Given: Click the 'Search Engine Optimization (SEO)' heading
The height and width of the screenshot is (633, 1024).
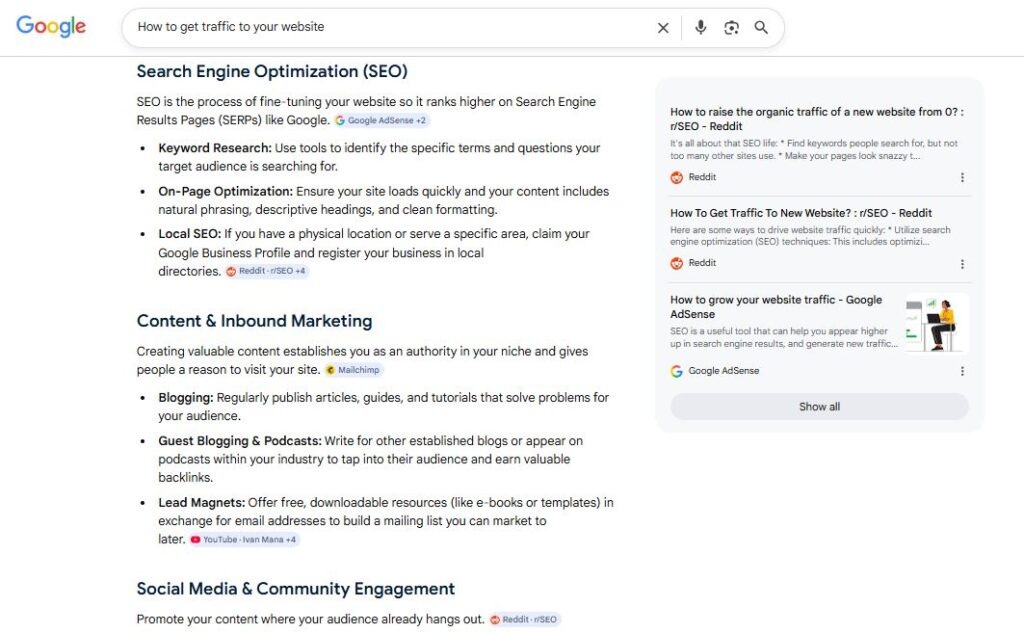Looking at the screenshot, I should coord(272,71).
